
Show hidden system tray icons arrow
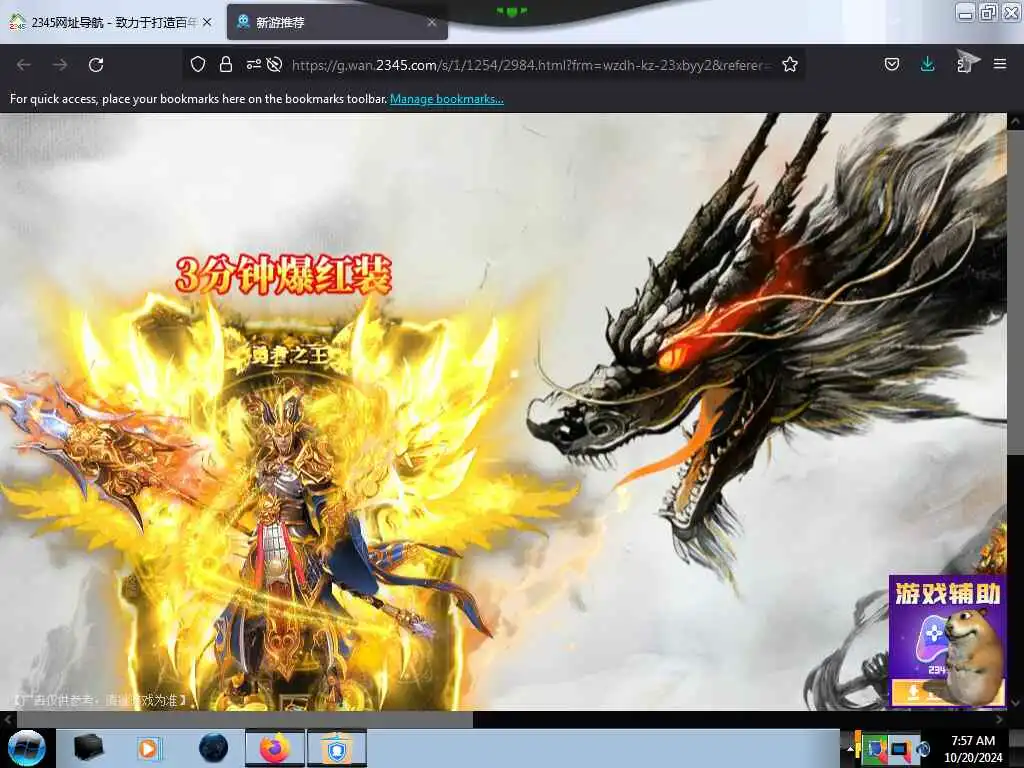point(849,749)
